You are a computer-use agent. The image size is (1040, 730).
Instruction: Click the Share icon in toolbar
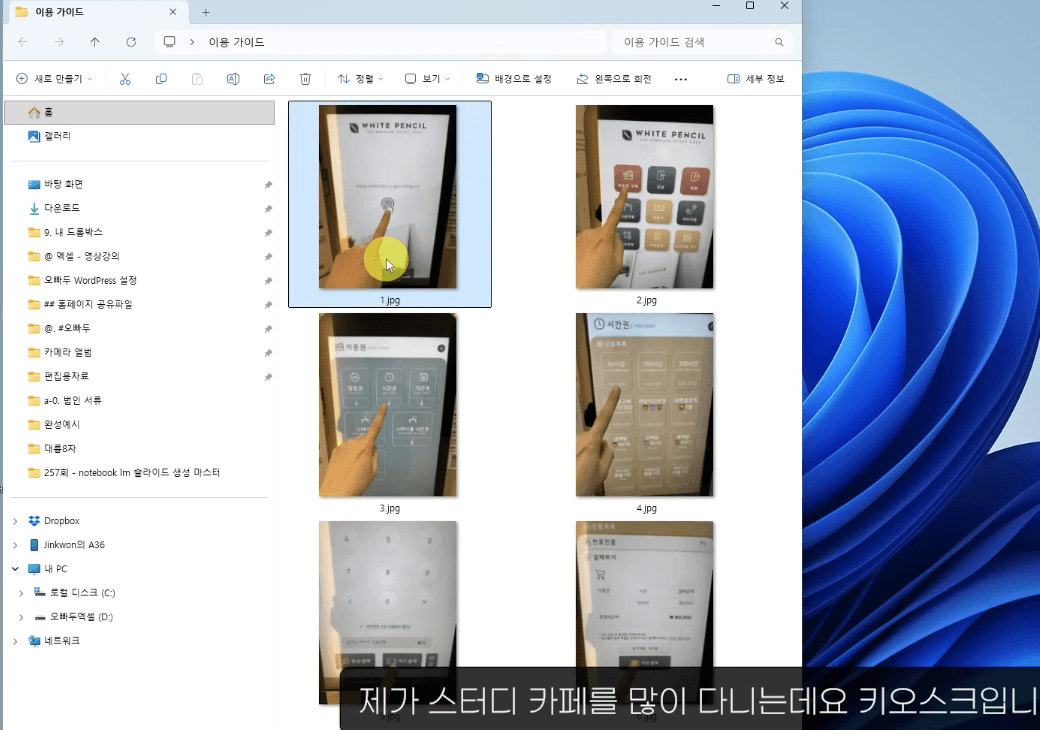(269, 79)
